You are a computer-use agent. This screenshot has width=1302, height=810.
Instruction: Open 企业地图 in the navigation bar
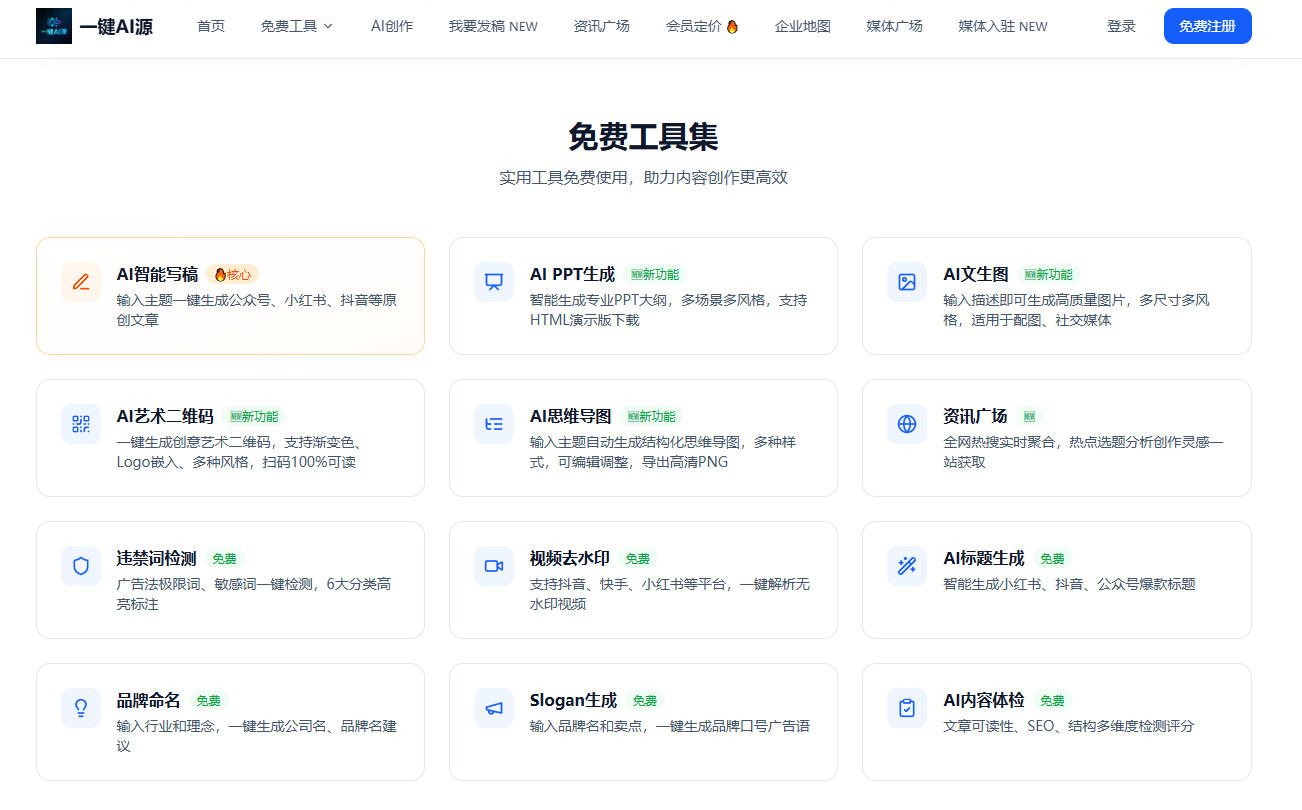803,26
